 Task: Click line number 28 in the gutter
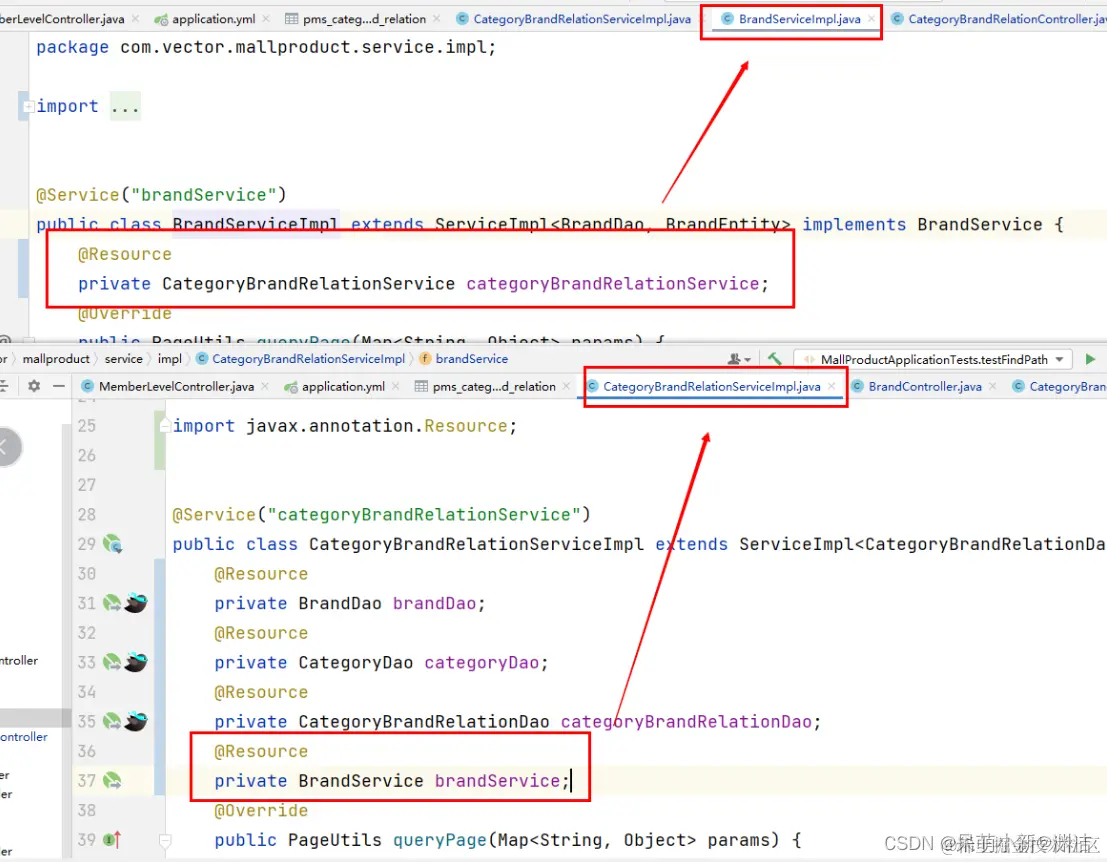[86, 515]
